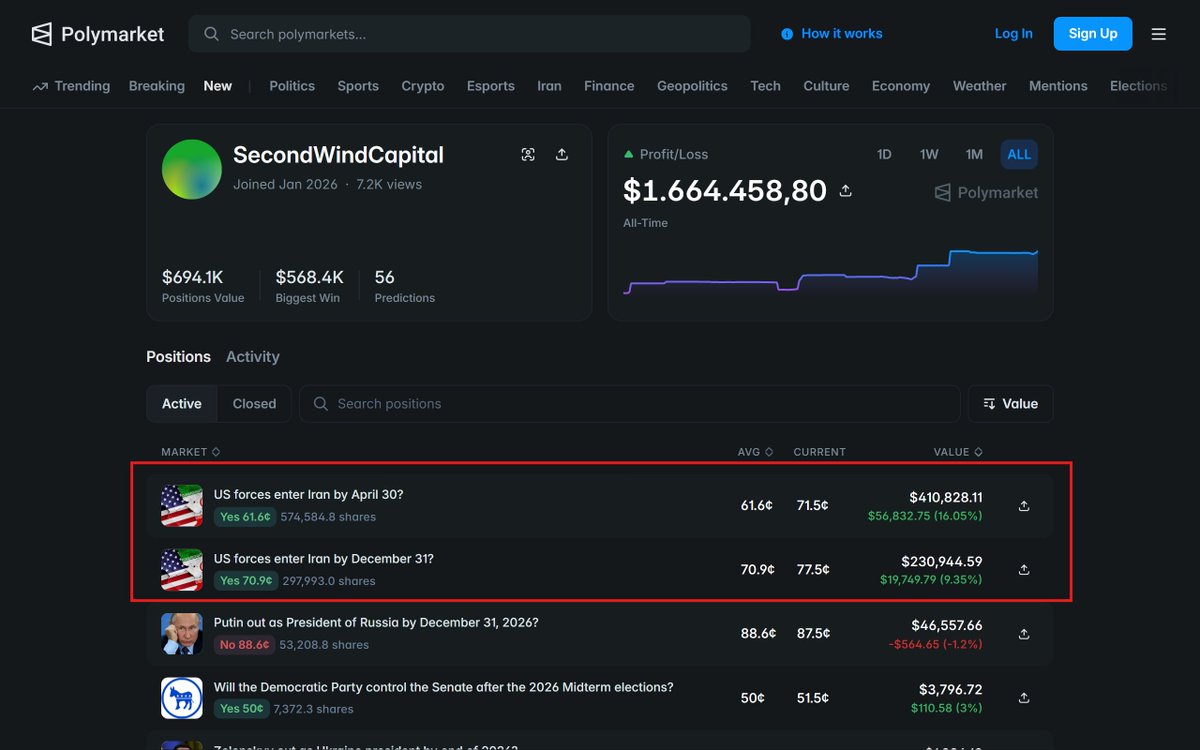Viewport: 1200px width, 750px height.
Task: Select the ALL profit range
Action: [1019, 154]
